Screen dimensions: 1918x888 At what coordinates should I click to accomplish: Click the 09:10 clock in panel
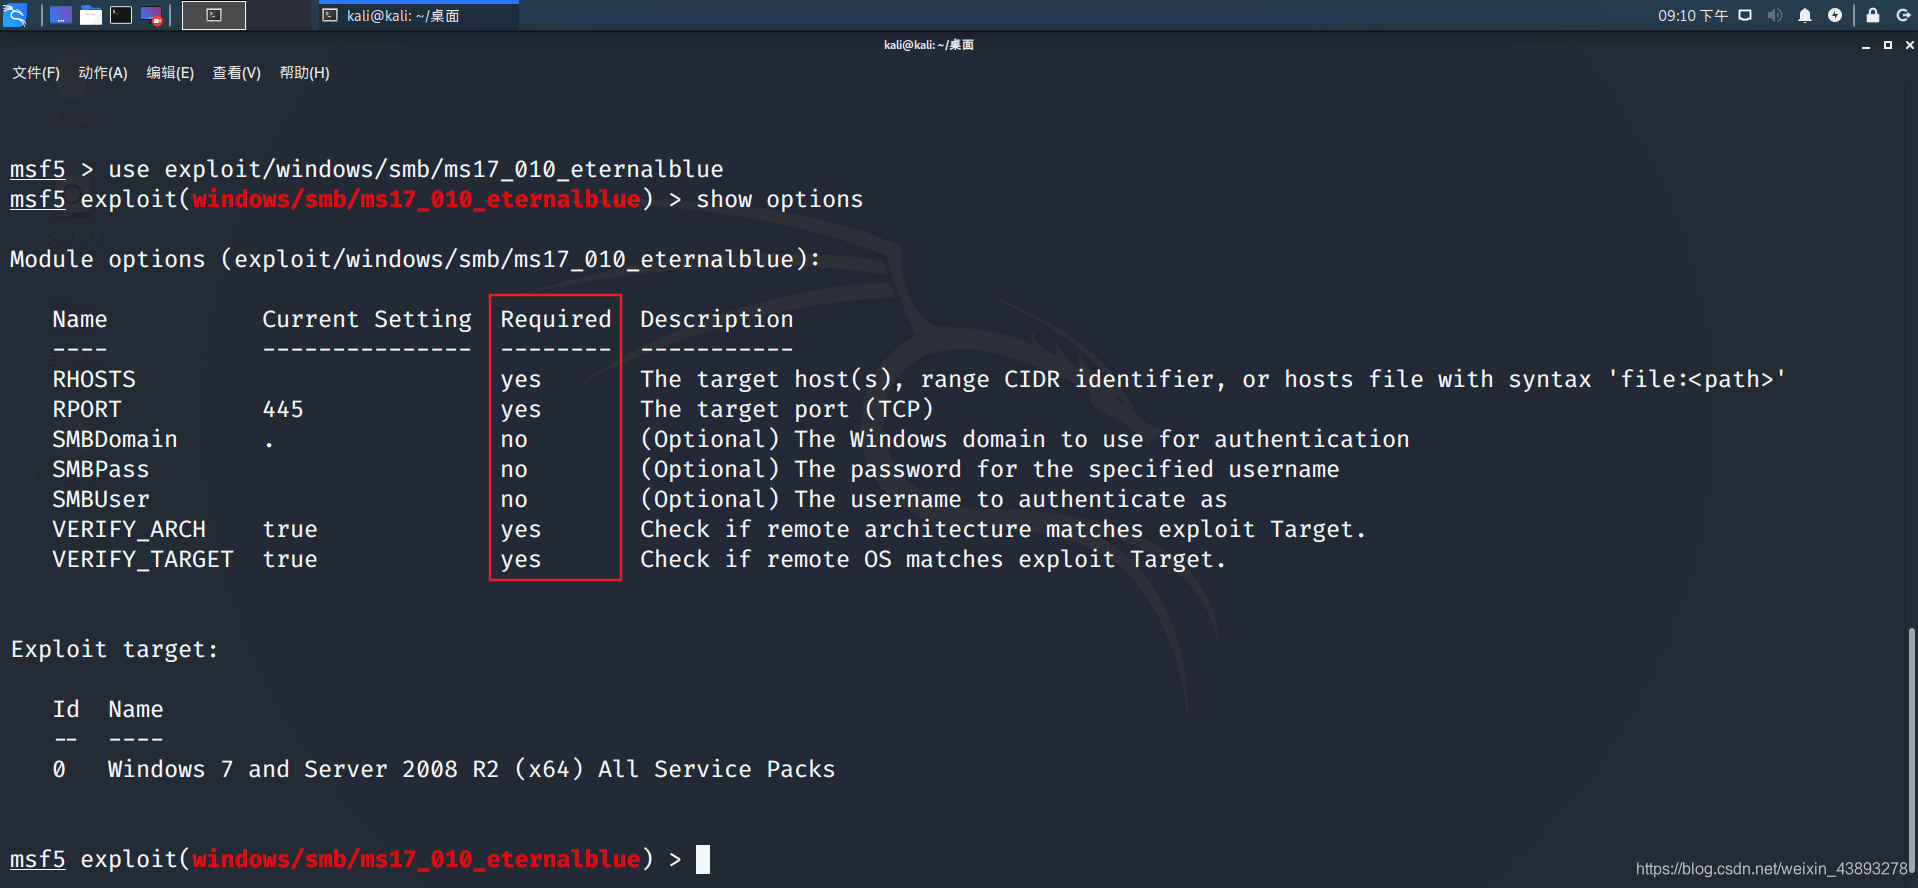click(x=1692, y=16)
